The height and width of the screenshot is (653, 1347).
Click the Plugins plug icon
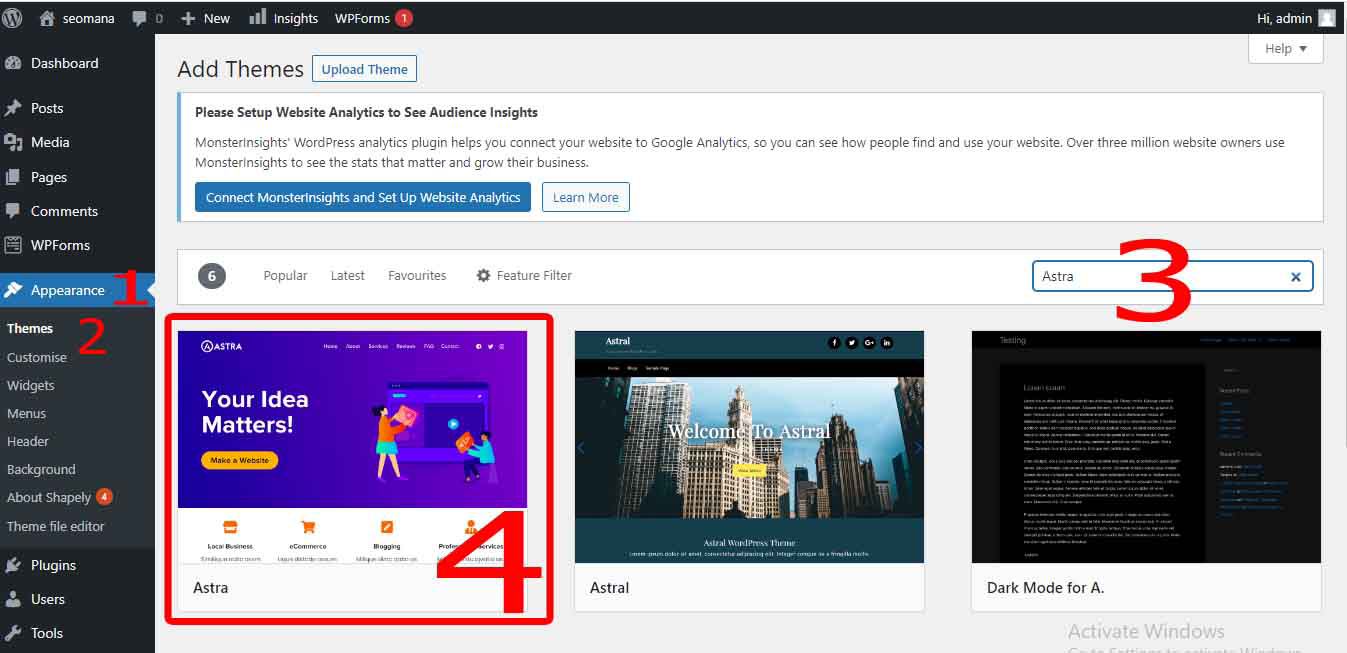point(13,565)
